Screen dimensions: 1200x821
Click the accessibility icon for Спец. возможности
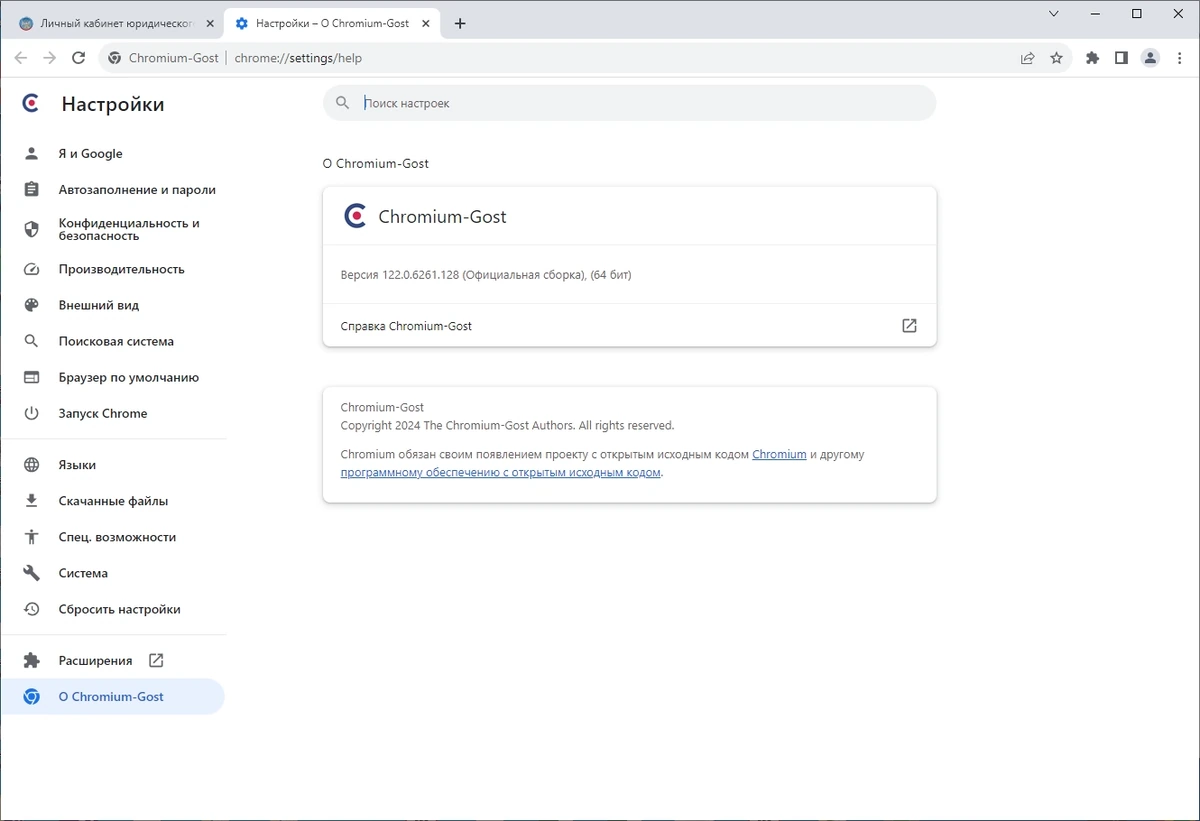tap(31, 537)
